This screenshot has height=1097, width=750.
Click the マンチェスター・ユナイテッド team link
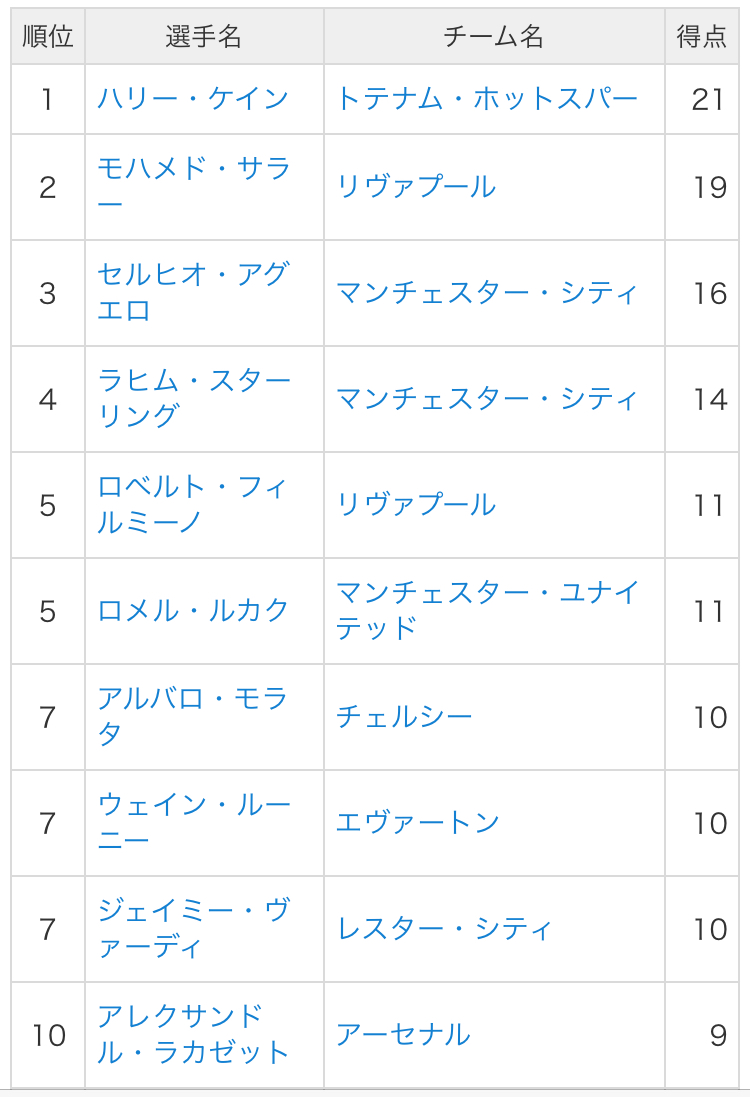coord(487,593)
